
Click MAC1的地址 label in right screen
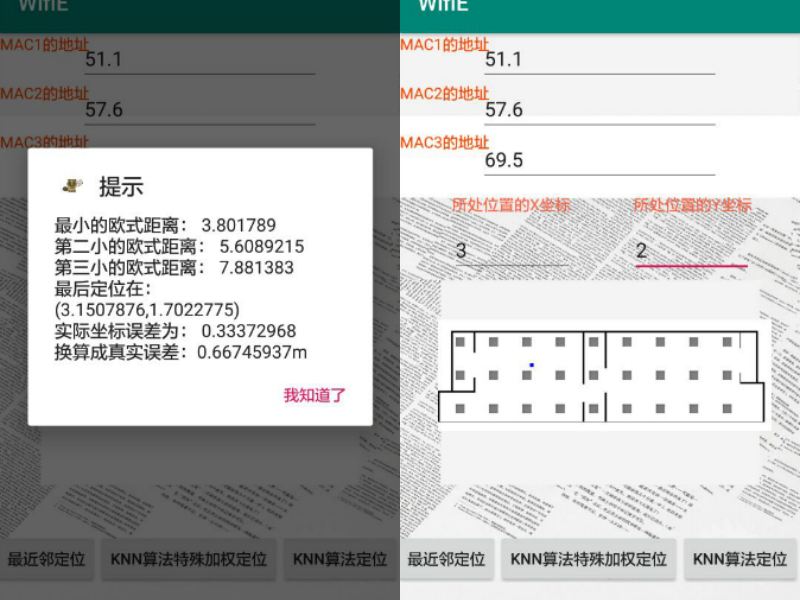coord(444,44)
